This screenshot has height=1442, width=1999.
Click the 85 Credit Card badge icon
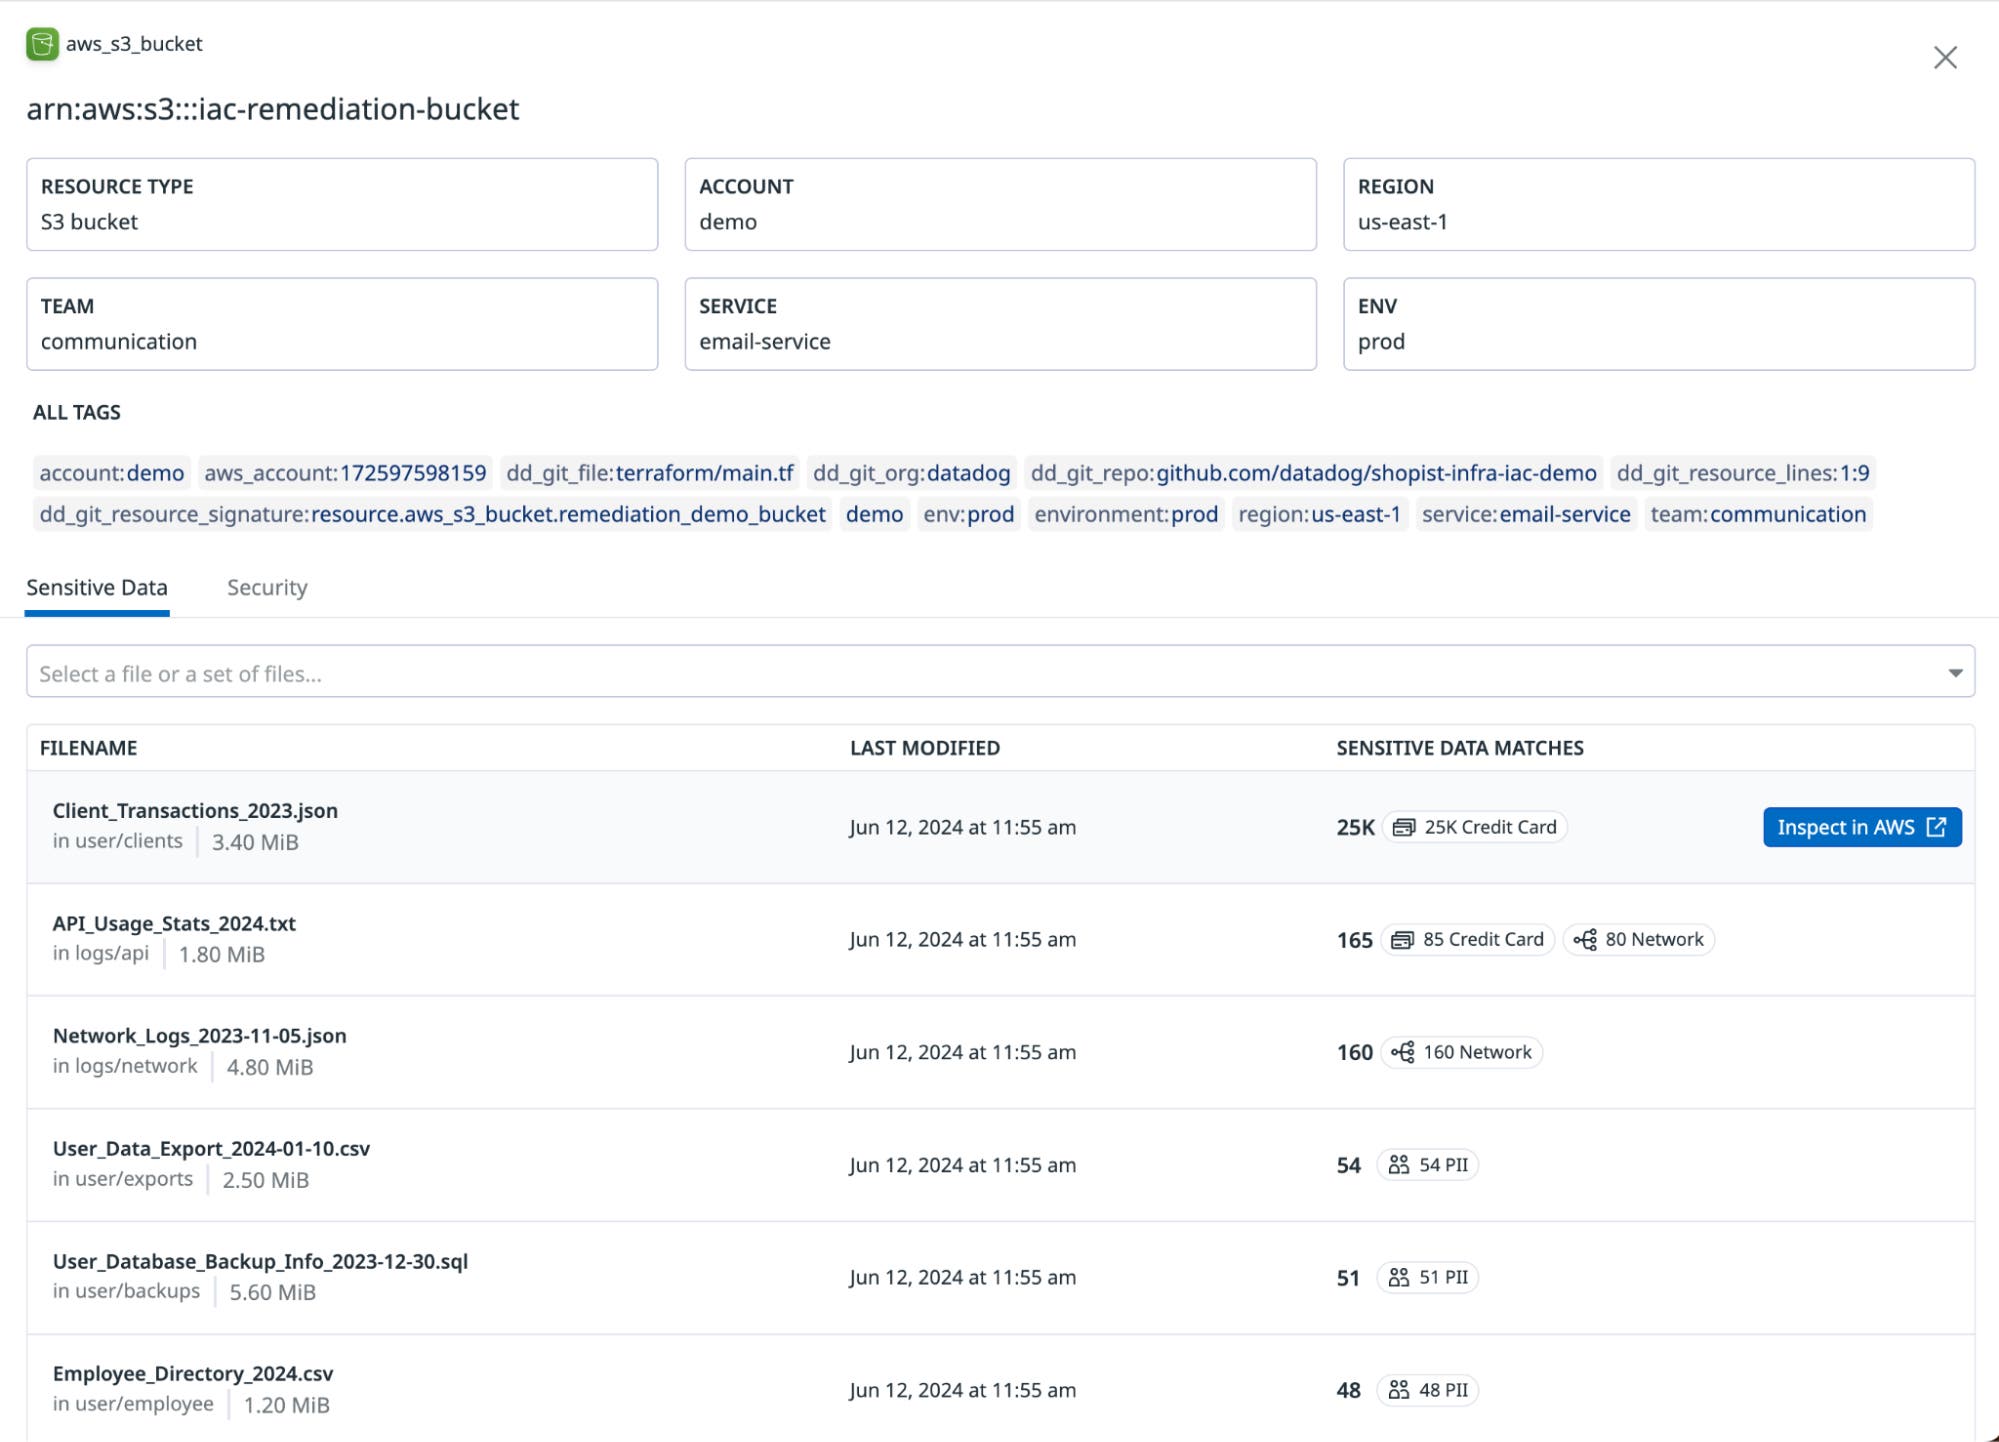(1402, 940)
